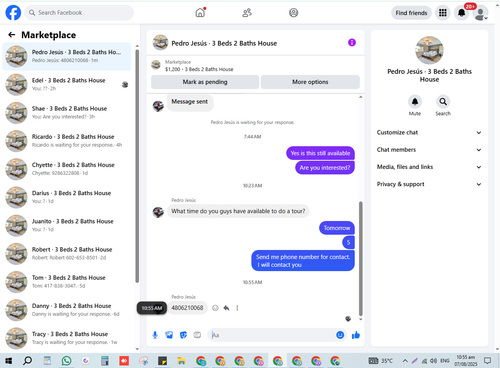Open File Explorer from the taskbar
This screenshot has height=368, width=500.
point(181,361)
